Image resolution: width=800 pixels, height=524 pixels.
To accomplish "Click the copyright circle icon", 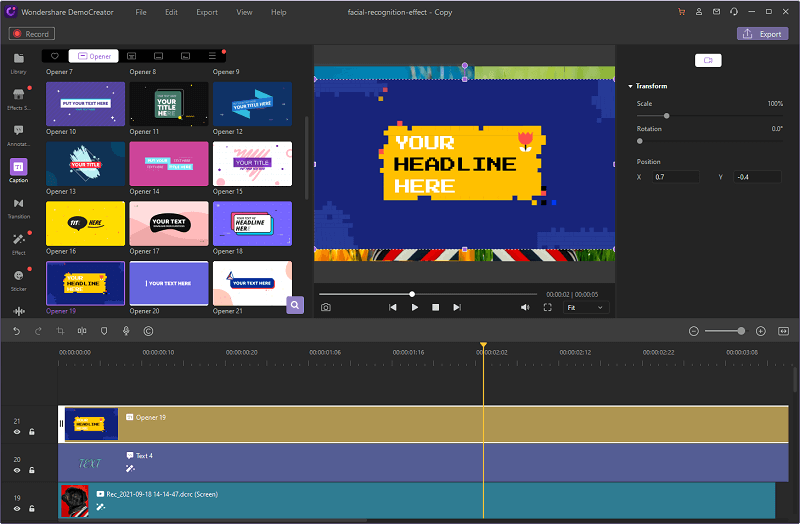I will coord(148,331).
